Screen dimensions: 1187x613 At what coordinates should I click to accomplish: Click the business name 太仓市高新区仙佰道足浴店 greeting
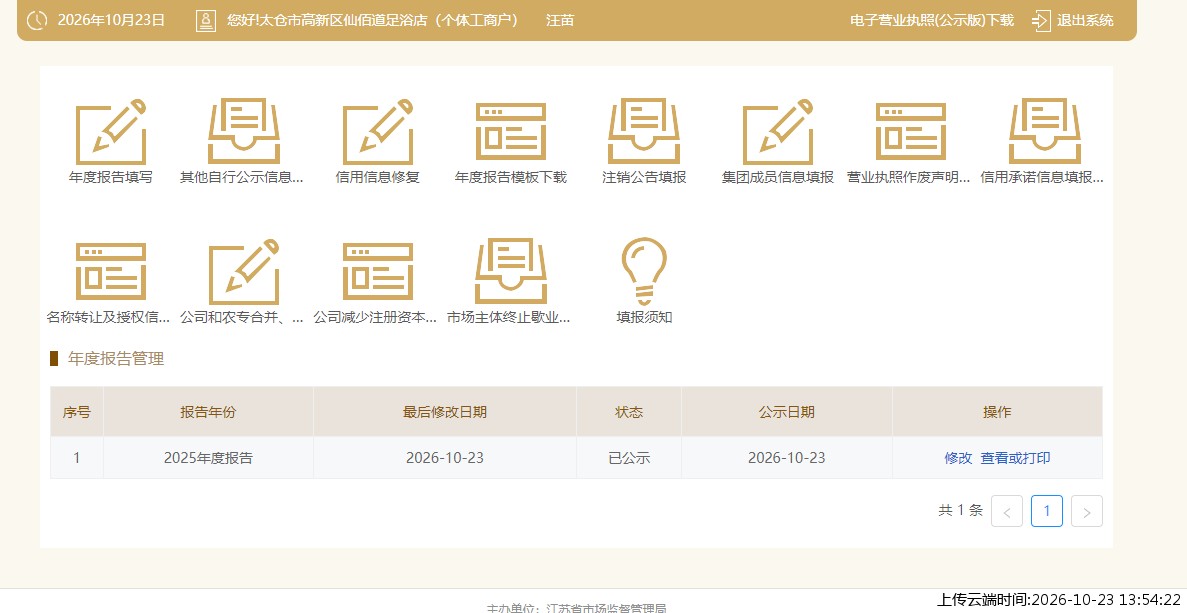(x=373, y=20)
